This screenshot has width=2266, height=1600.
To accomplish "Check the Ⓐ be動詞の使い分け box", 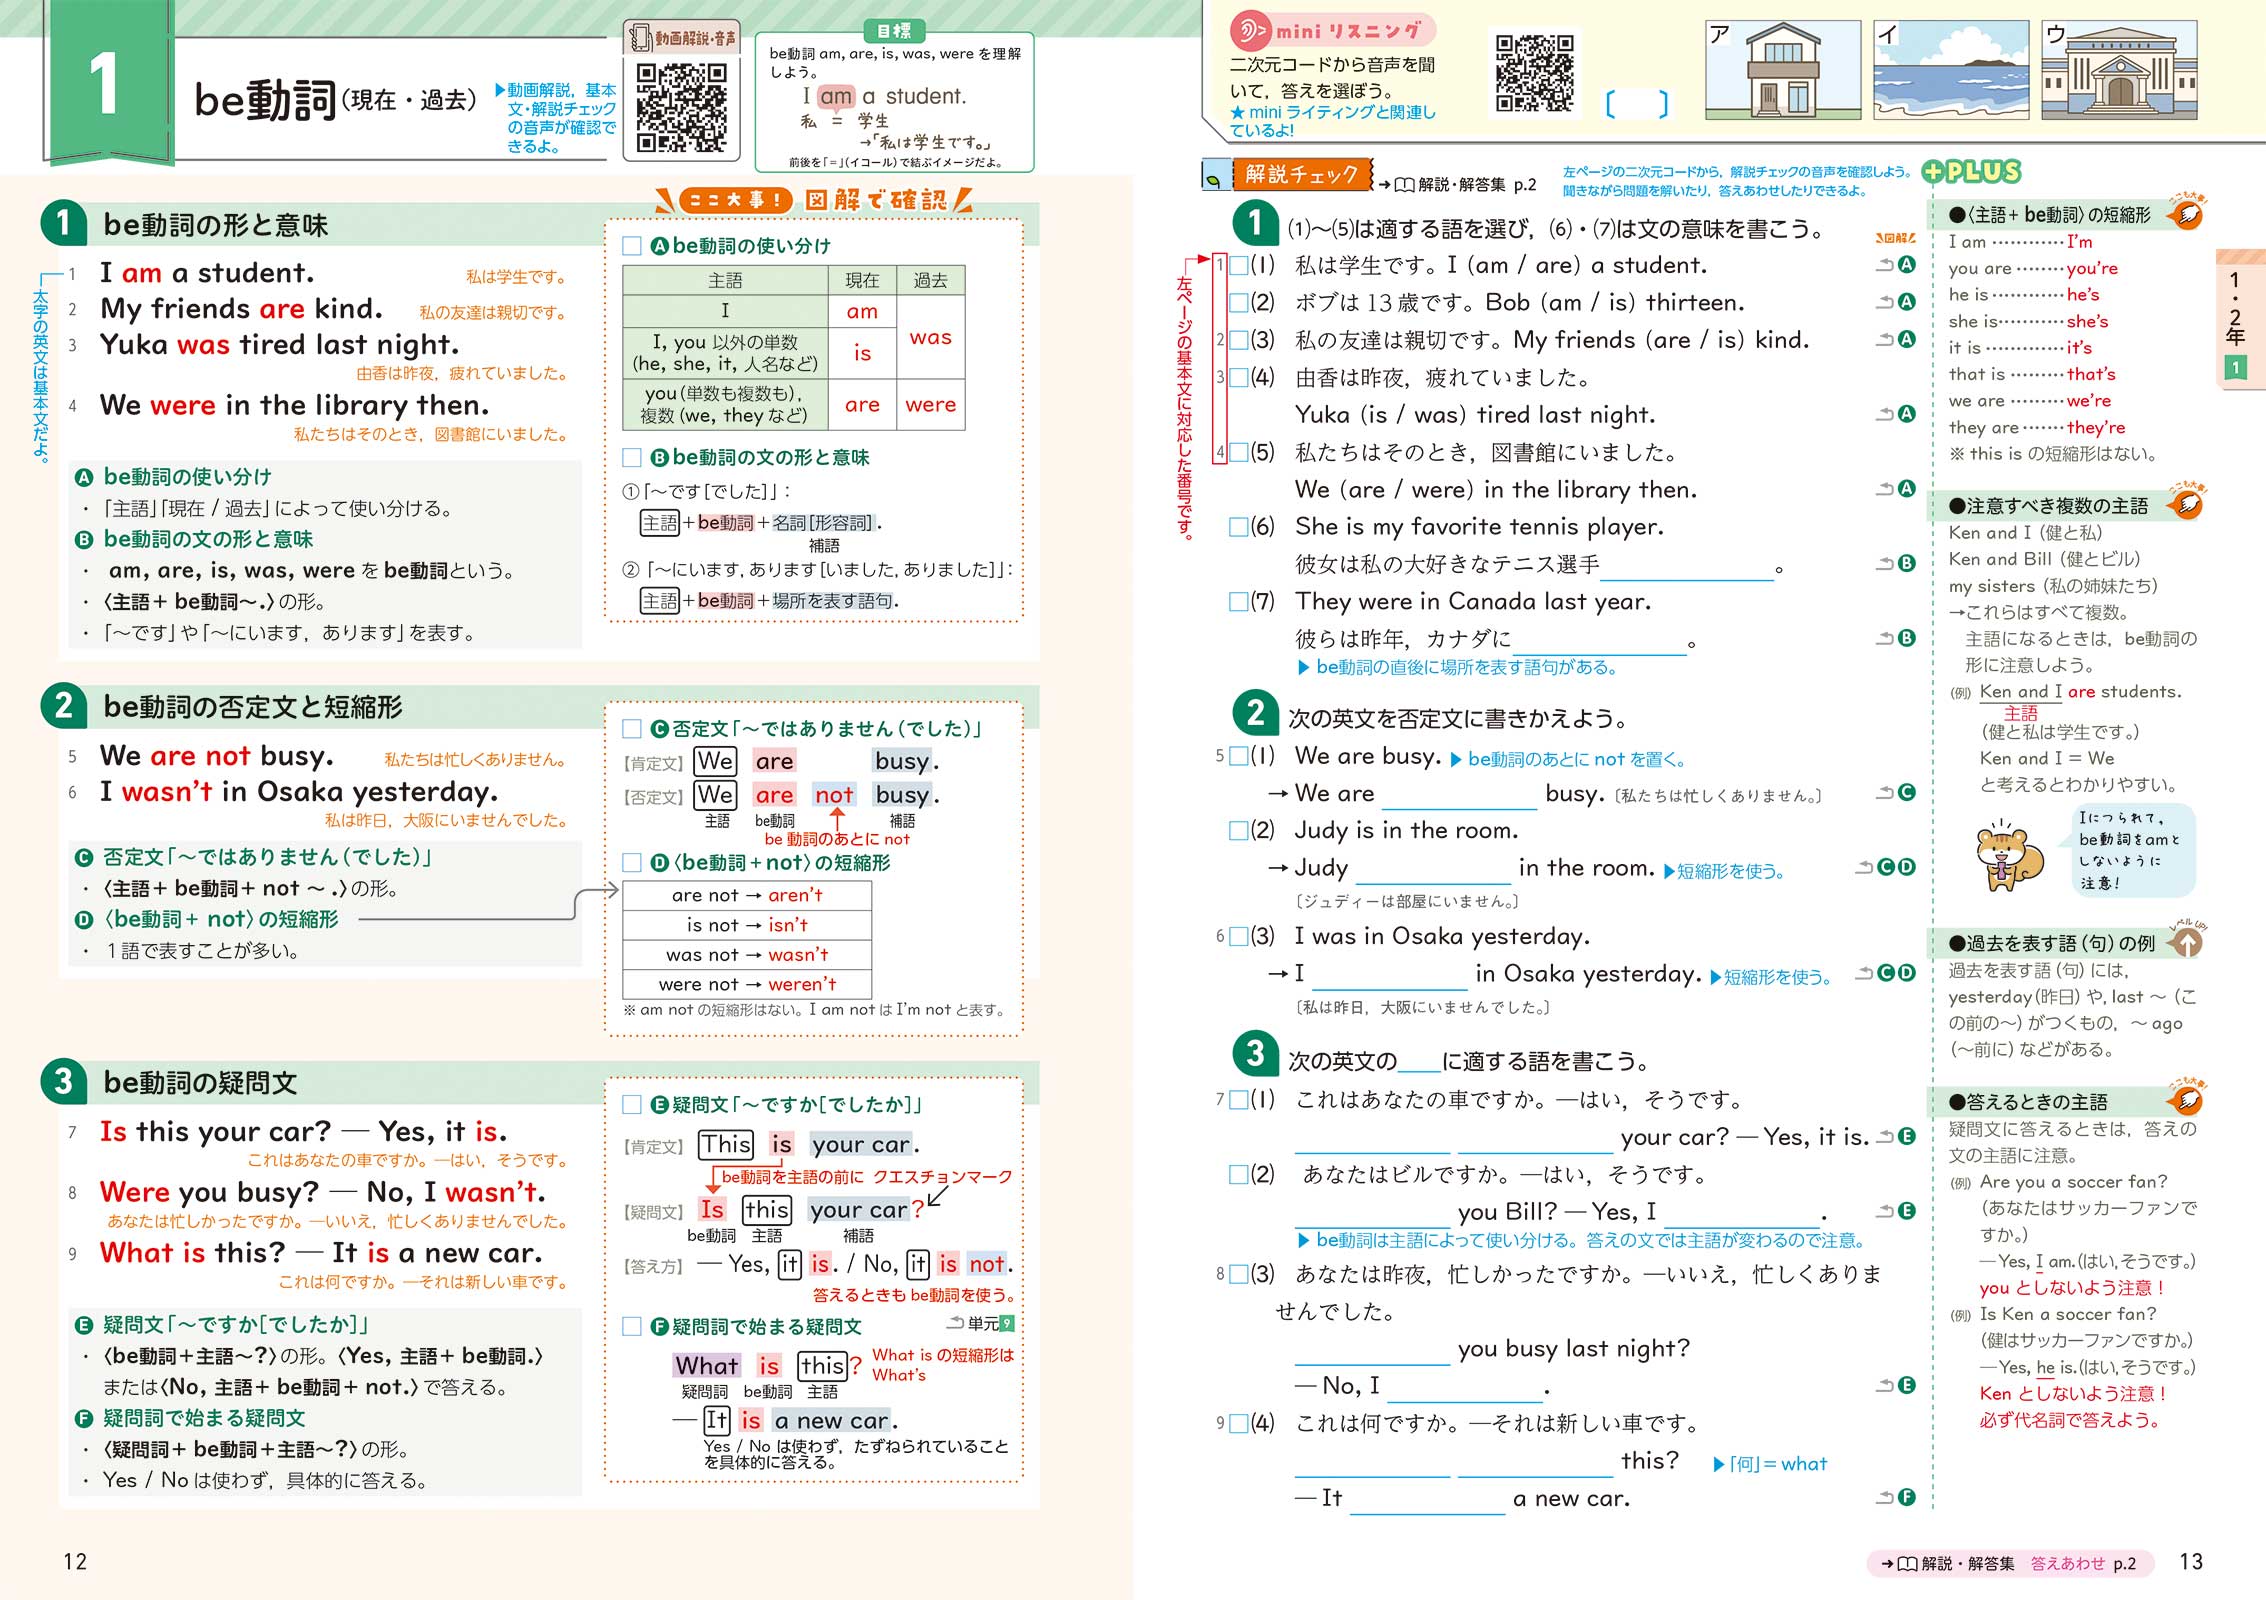I will pos(632,246).
